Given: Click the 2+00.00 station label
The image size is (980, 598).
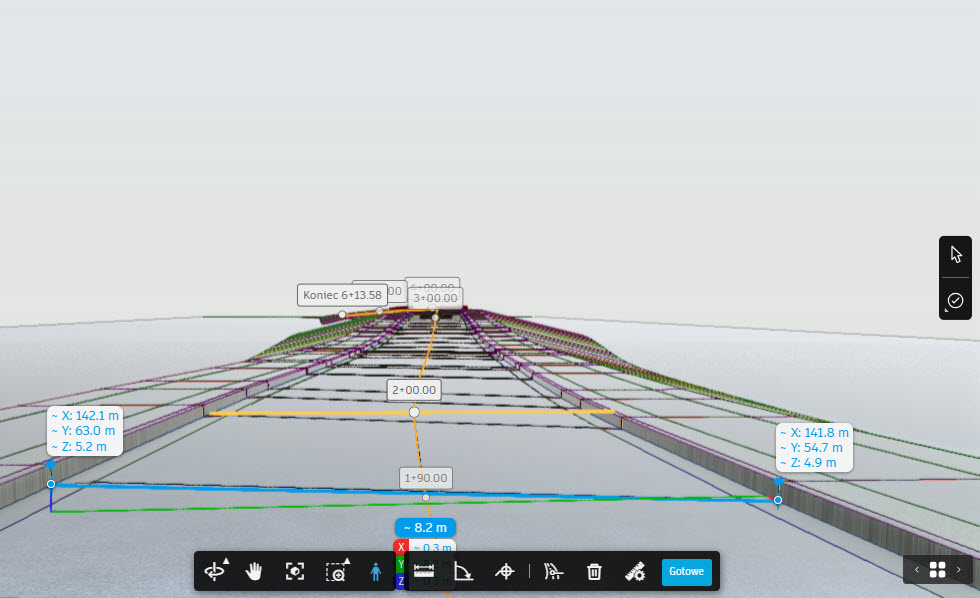Looking at the screenshot, I should 414,390.
